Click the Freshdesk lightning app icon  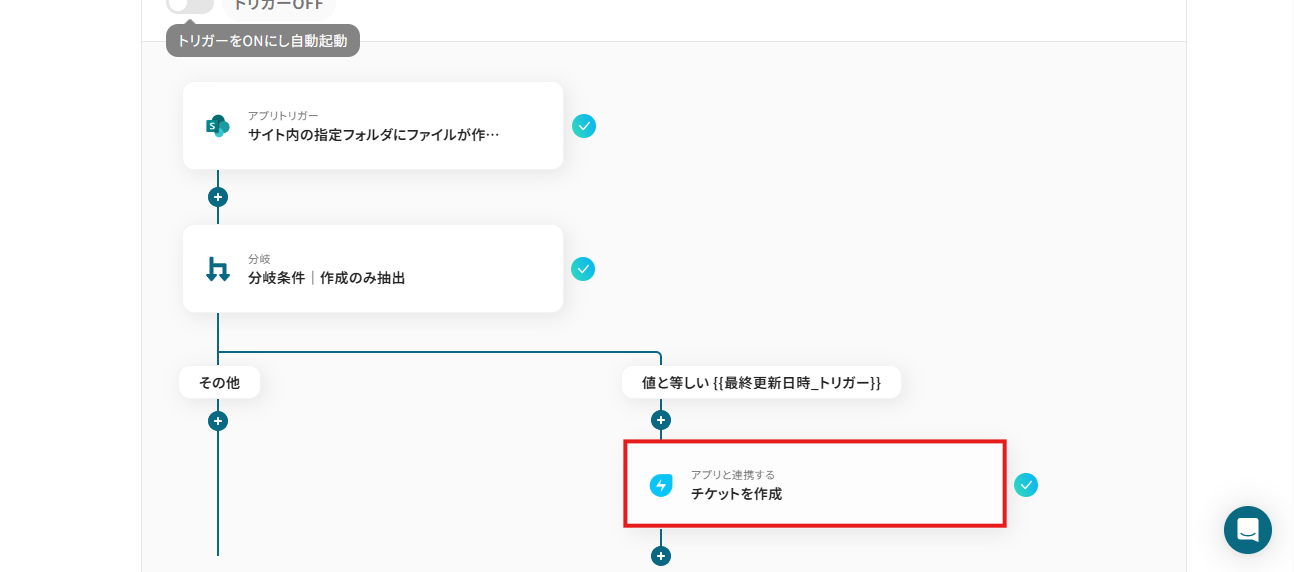point(661,485)
